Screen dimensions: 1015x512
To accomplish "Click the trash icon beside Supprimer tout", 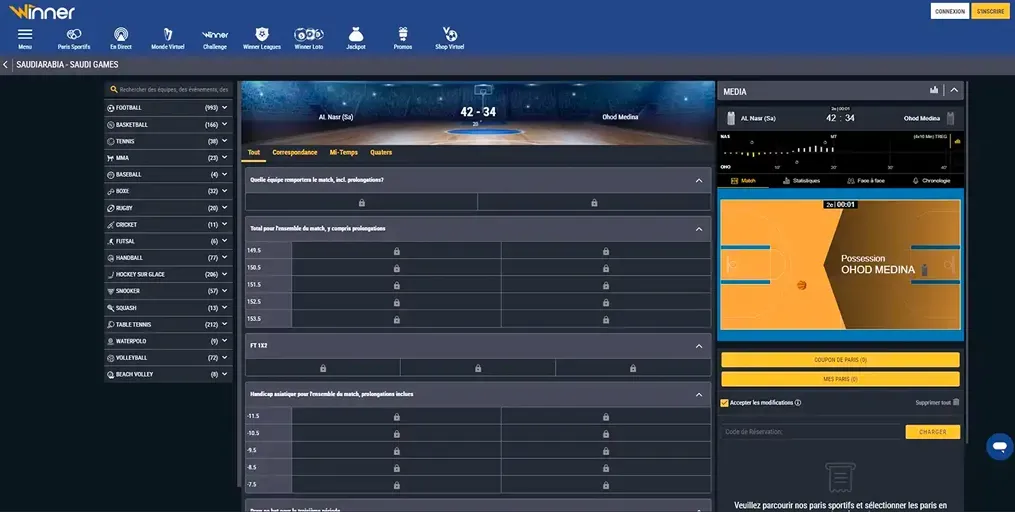I will 956,403.
